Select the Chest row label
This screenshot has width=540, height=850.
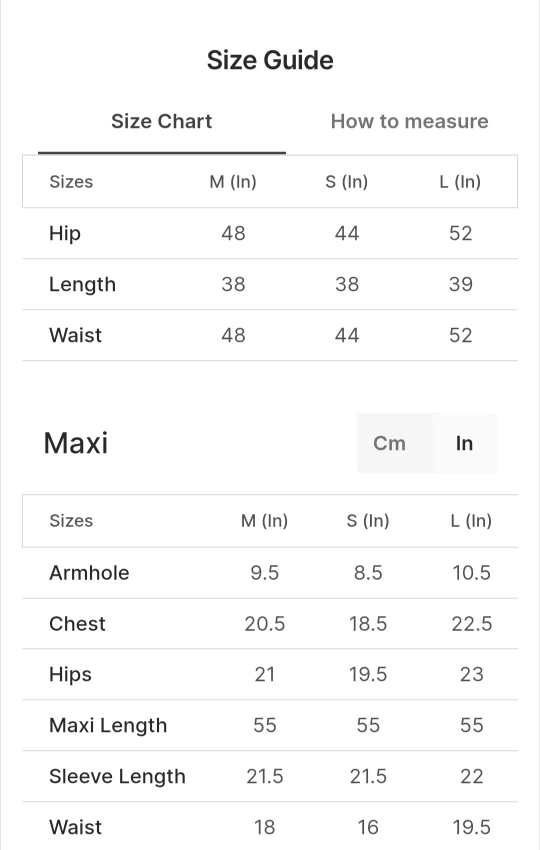78,624
